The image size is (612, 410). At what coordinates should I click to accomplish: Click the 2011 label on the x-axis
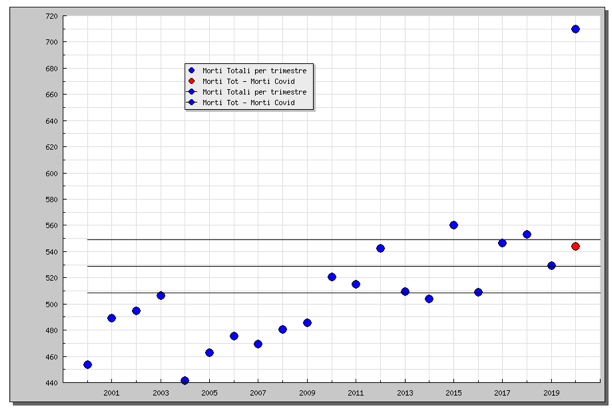(x=356, y=394)
